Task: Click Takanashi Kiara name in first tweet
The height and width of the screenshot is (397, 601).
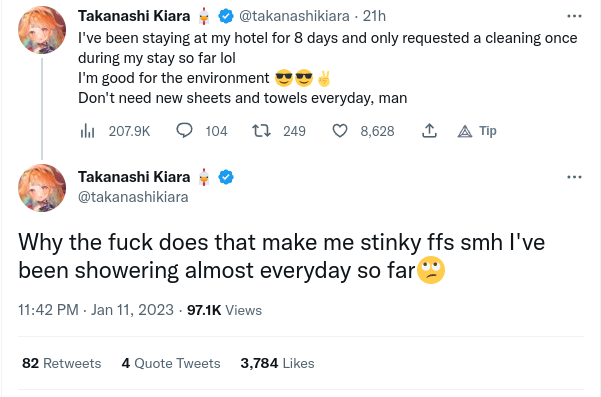Action: (134, 16)
